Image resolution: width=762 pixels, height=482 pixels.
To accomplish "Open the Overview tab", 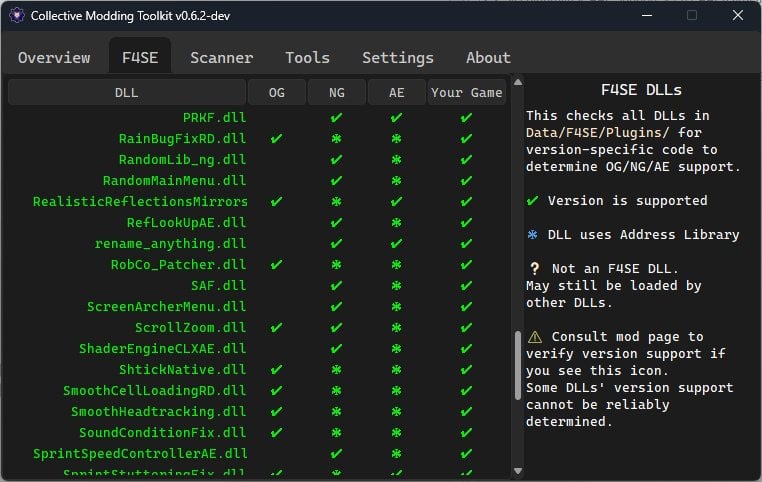I will (x=54, y=57).
